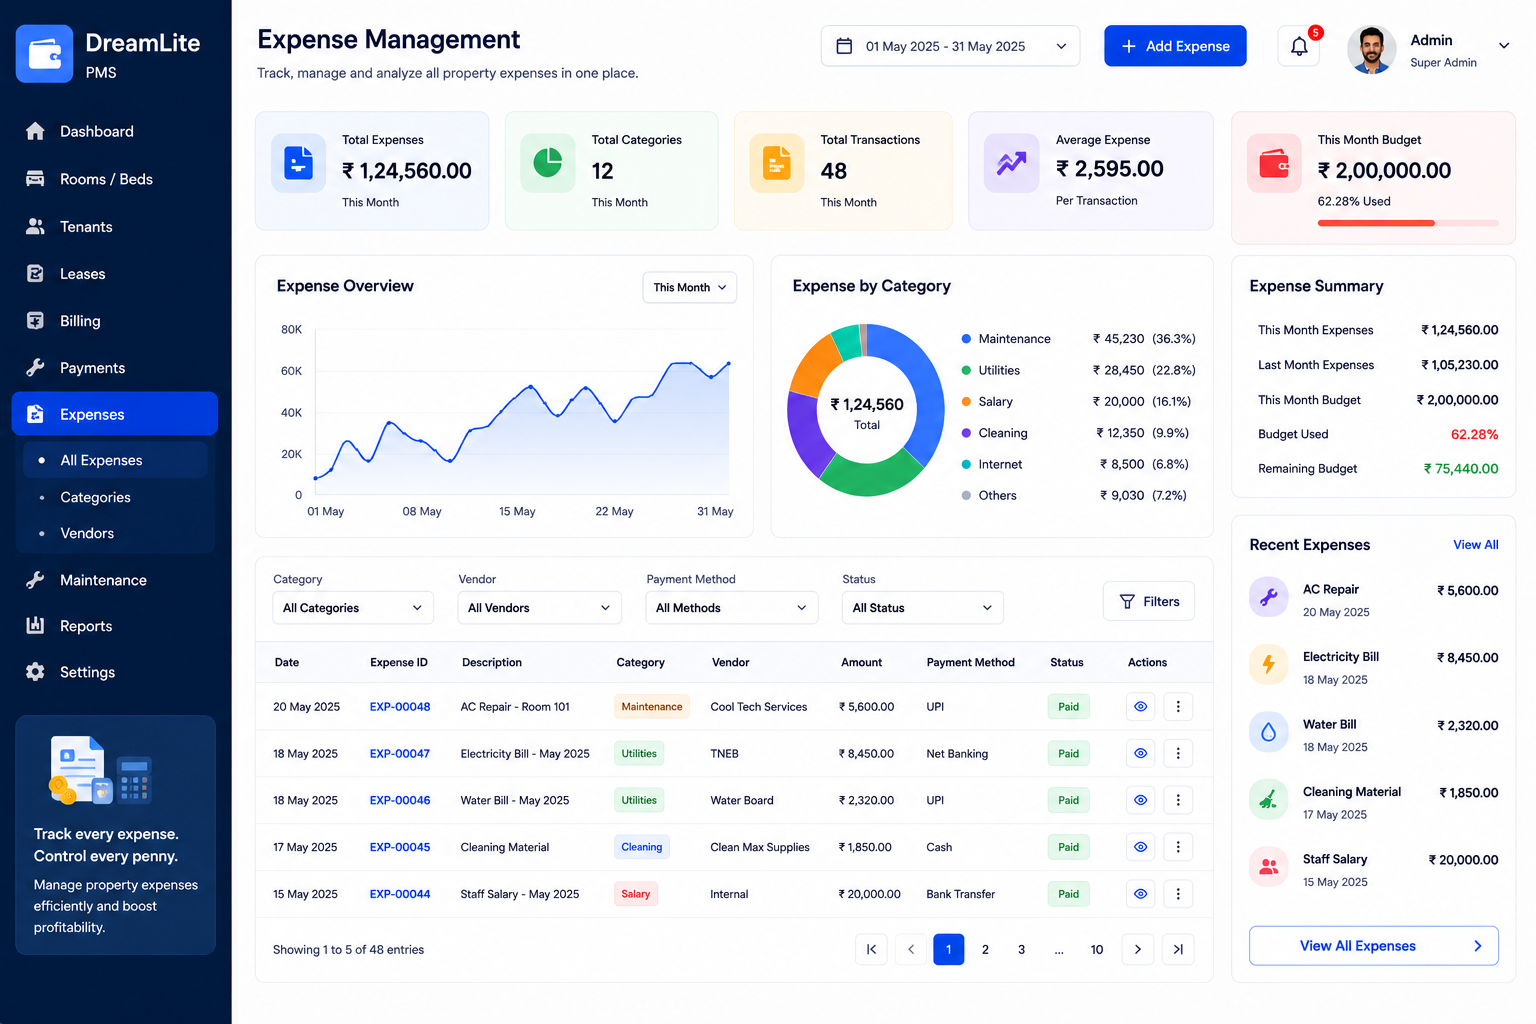This screenshot has width=1536, height=1024.
Task: Open the date range dropdown 01 May 2025 - 31 May 2025
Action: click(x=950, y=46)
